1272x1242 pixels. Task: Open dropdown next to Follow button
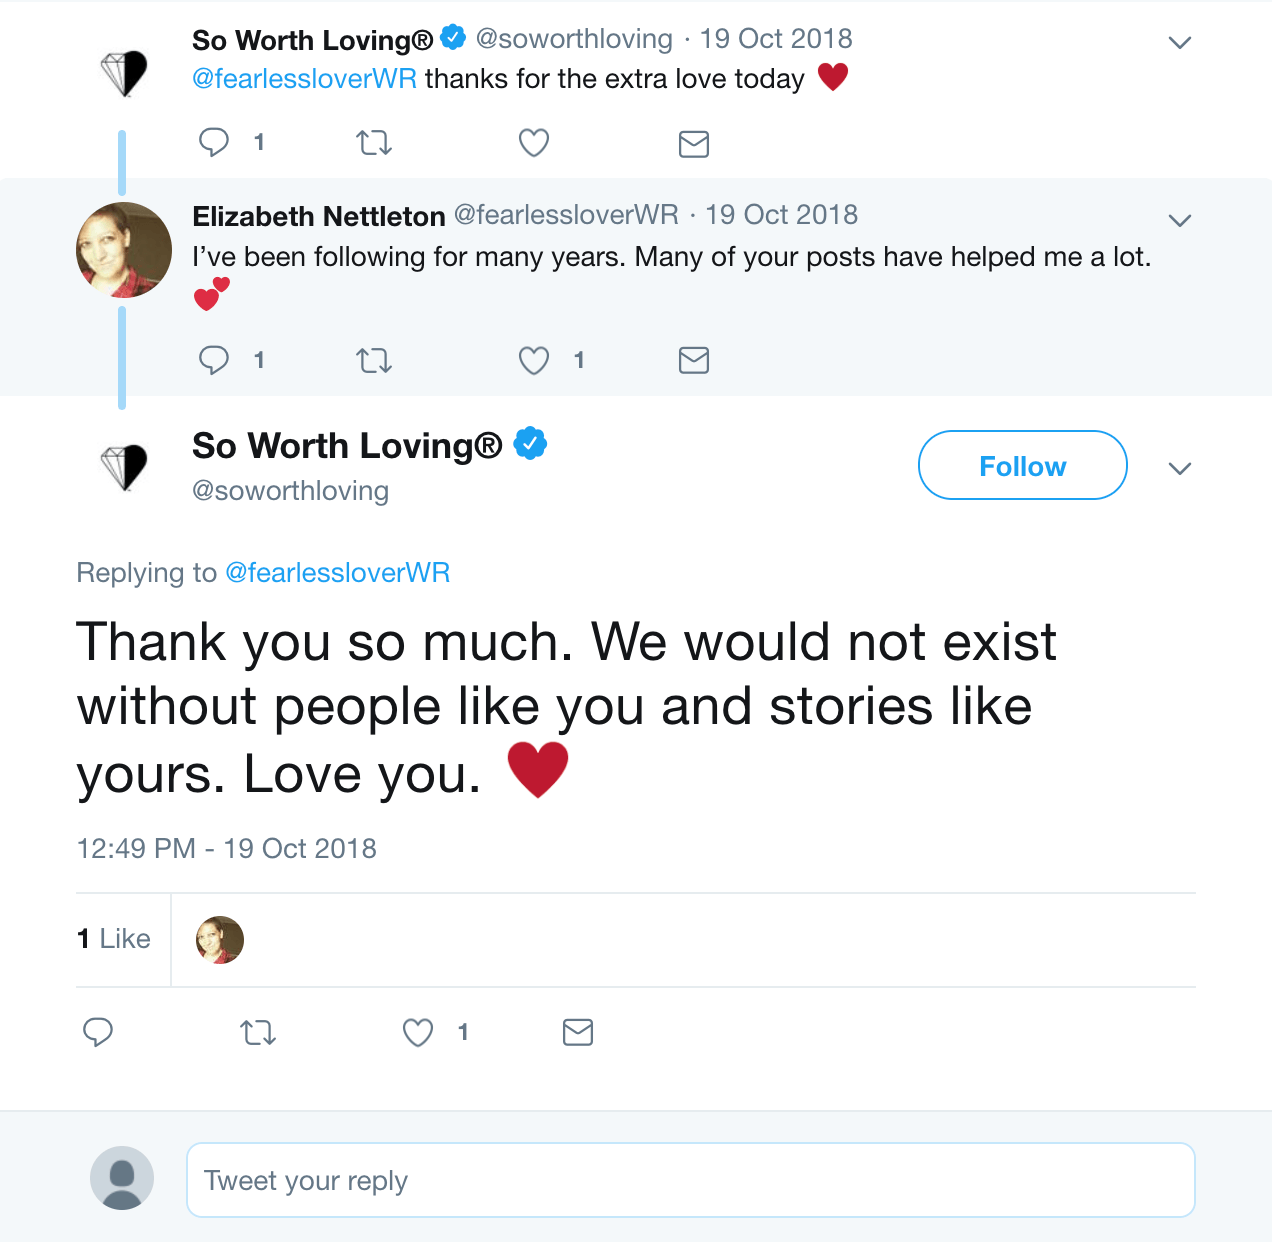point(1180,468)
